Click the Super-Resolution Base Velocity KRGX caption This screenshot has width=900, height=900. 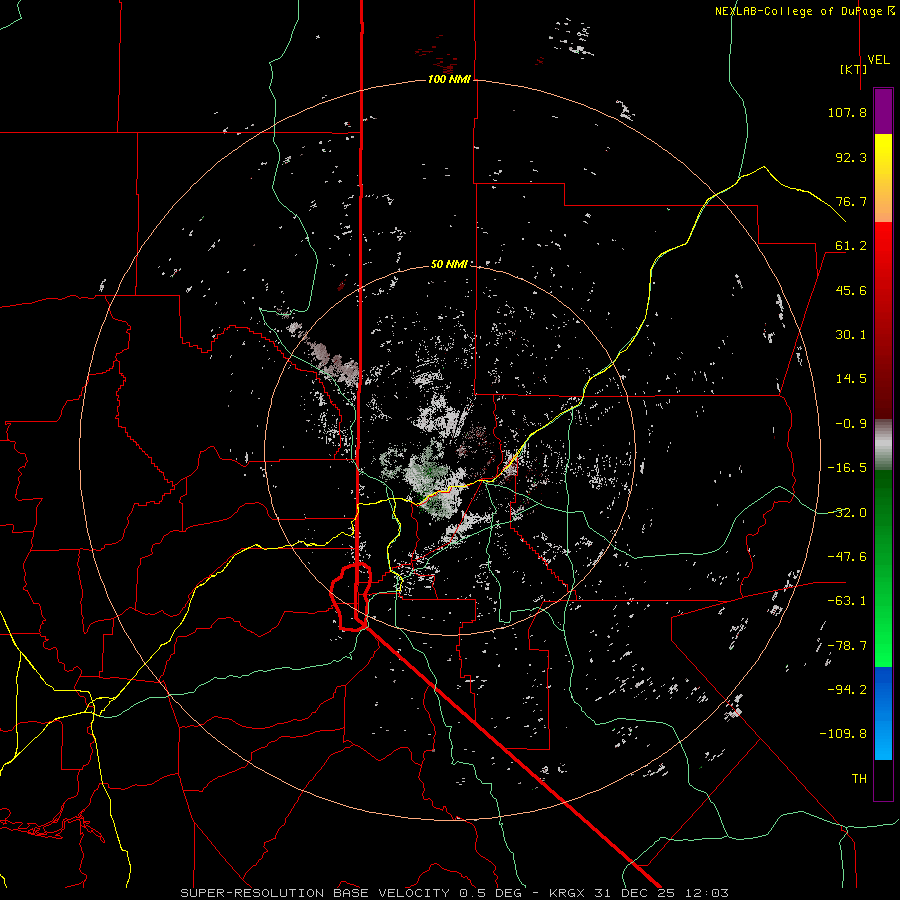tap(455, 893)
